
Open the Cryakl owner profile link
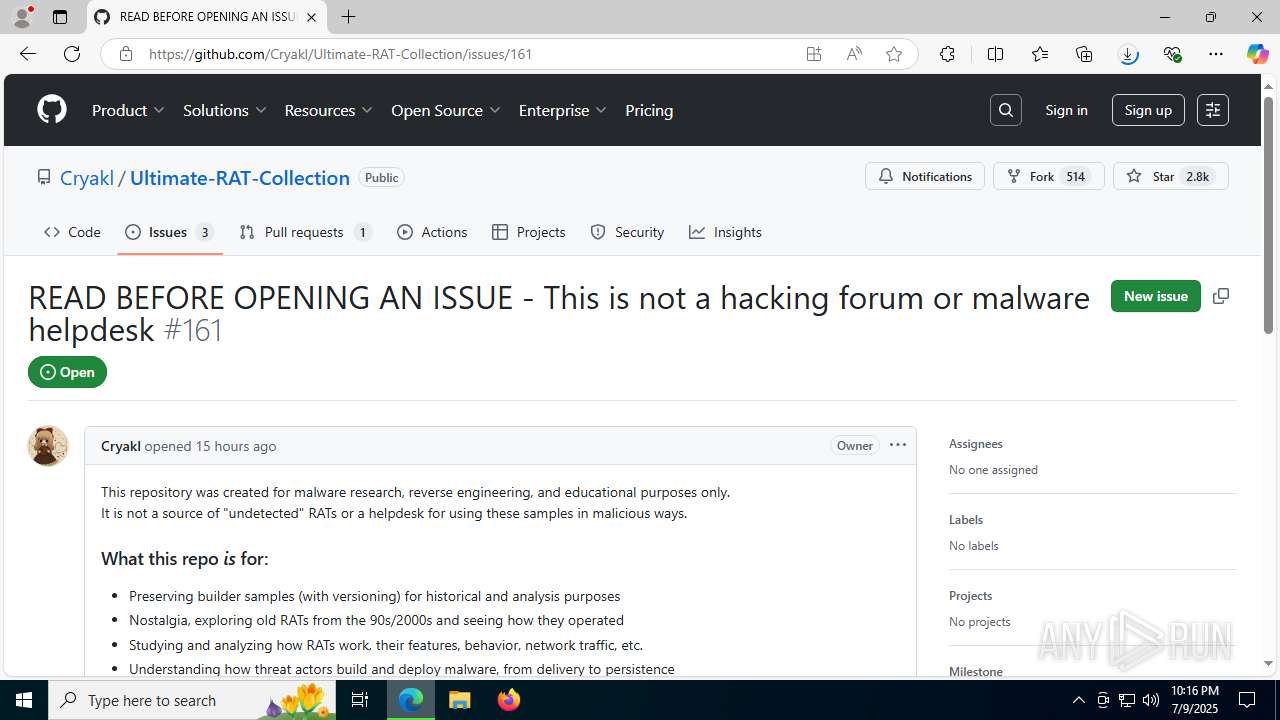click(x=87, y=177)
